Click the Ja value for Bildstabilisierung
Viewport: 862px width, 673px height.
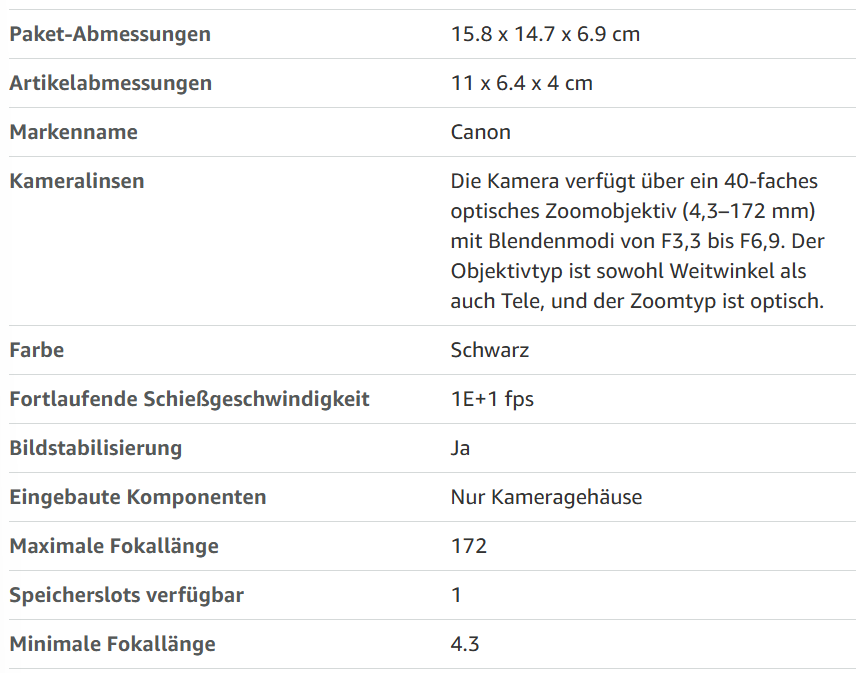tap(460, 448)
